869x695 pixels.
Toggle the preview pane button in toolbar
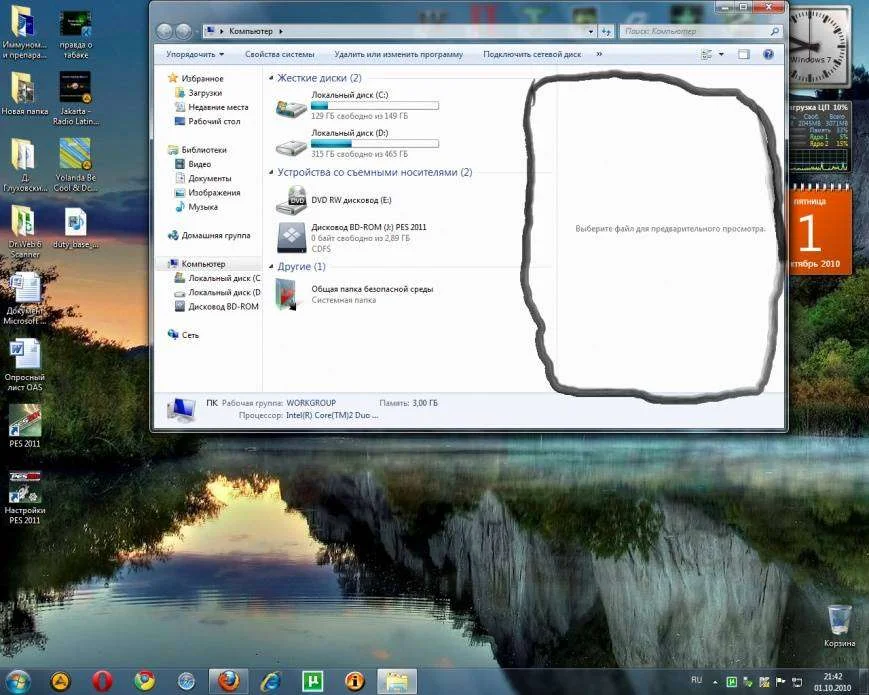click(x=744, y=54)
